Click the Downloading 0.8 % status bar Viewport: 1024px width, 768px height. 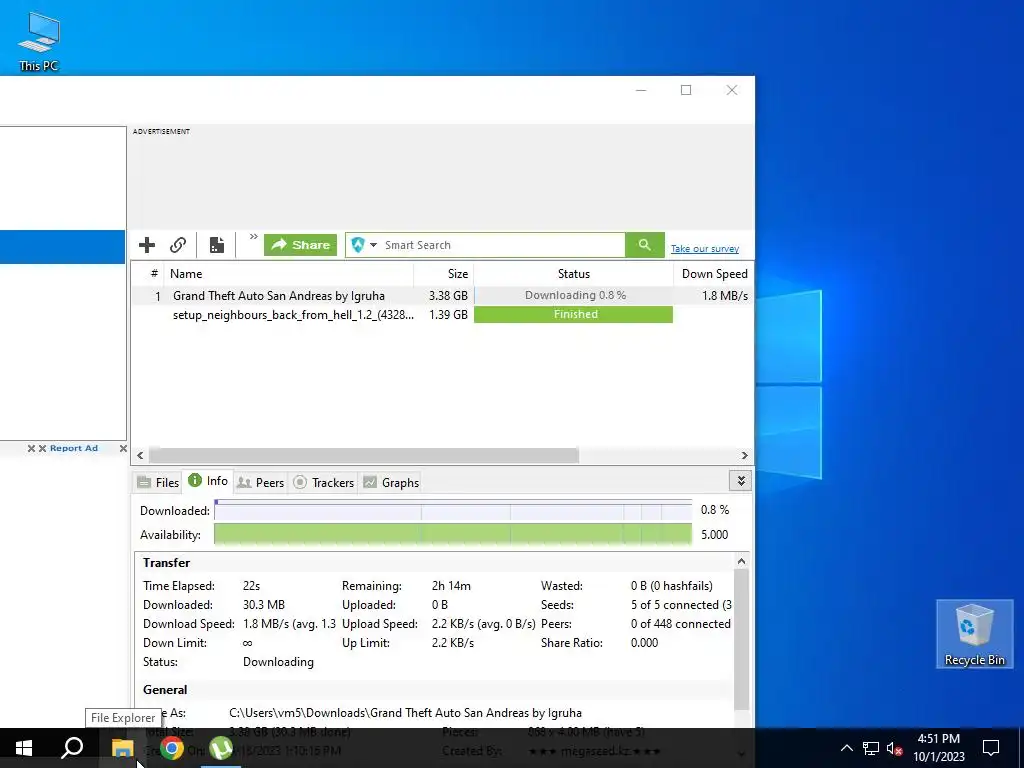573,295
